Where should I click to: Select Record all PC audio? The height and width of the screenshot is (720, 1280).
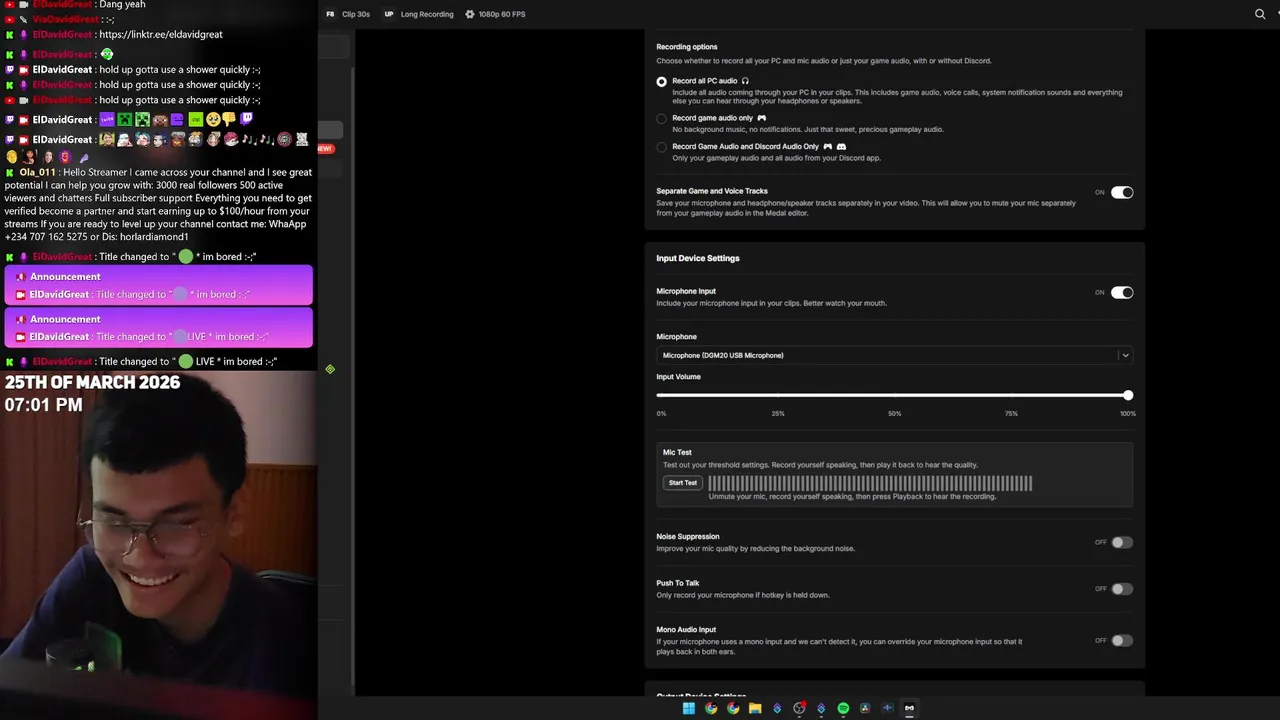662,82
